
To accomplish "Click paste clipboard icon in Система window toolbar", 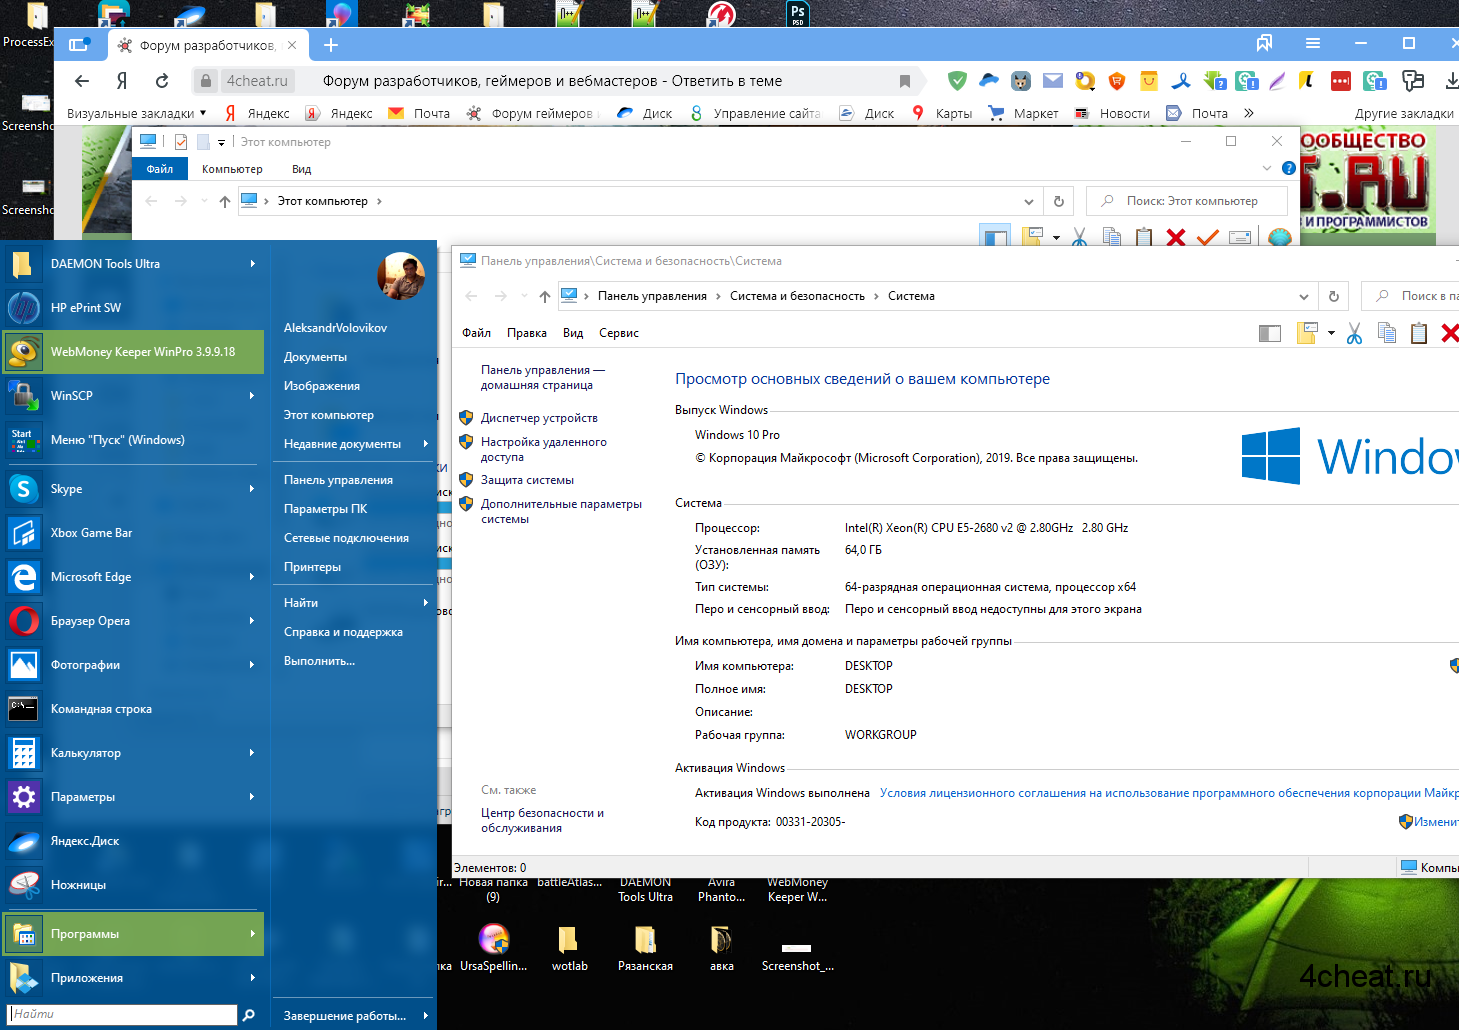I will pyautogui.click(x=1418, y=333).
